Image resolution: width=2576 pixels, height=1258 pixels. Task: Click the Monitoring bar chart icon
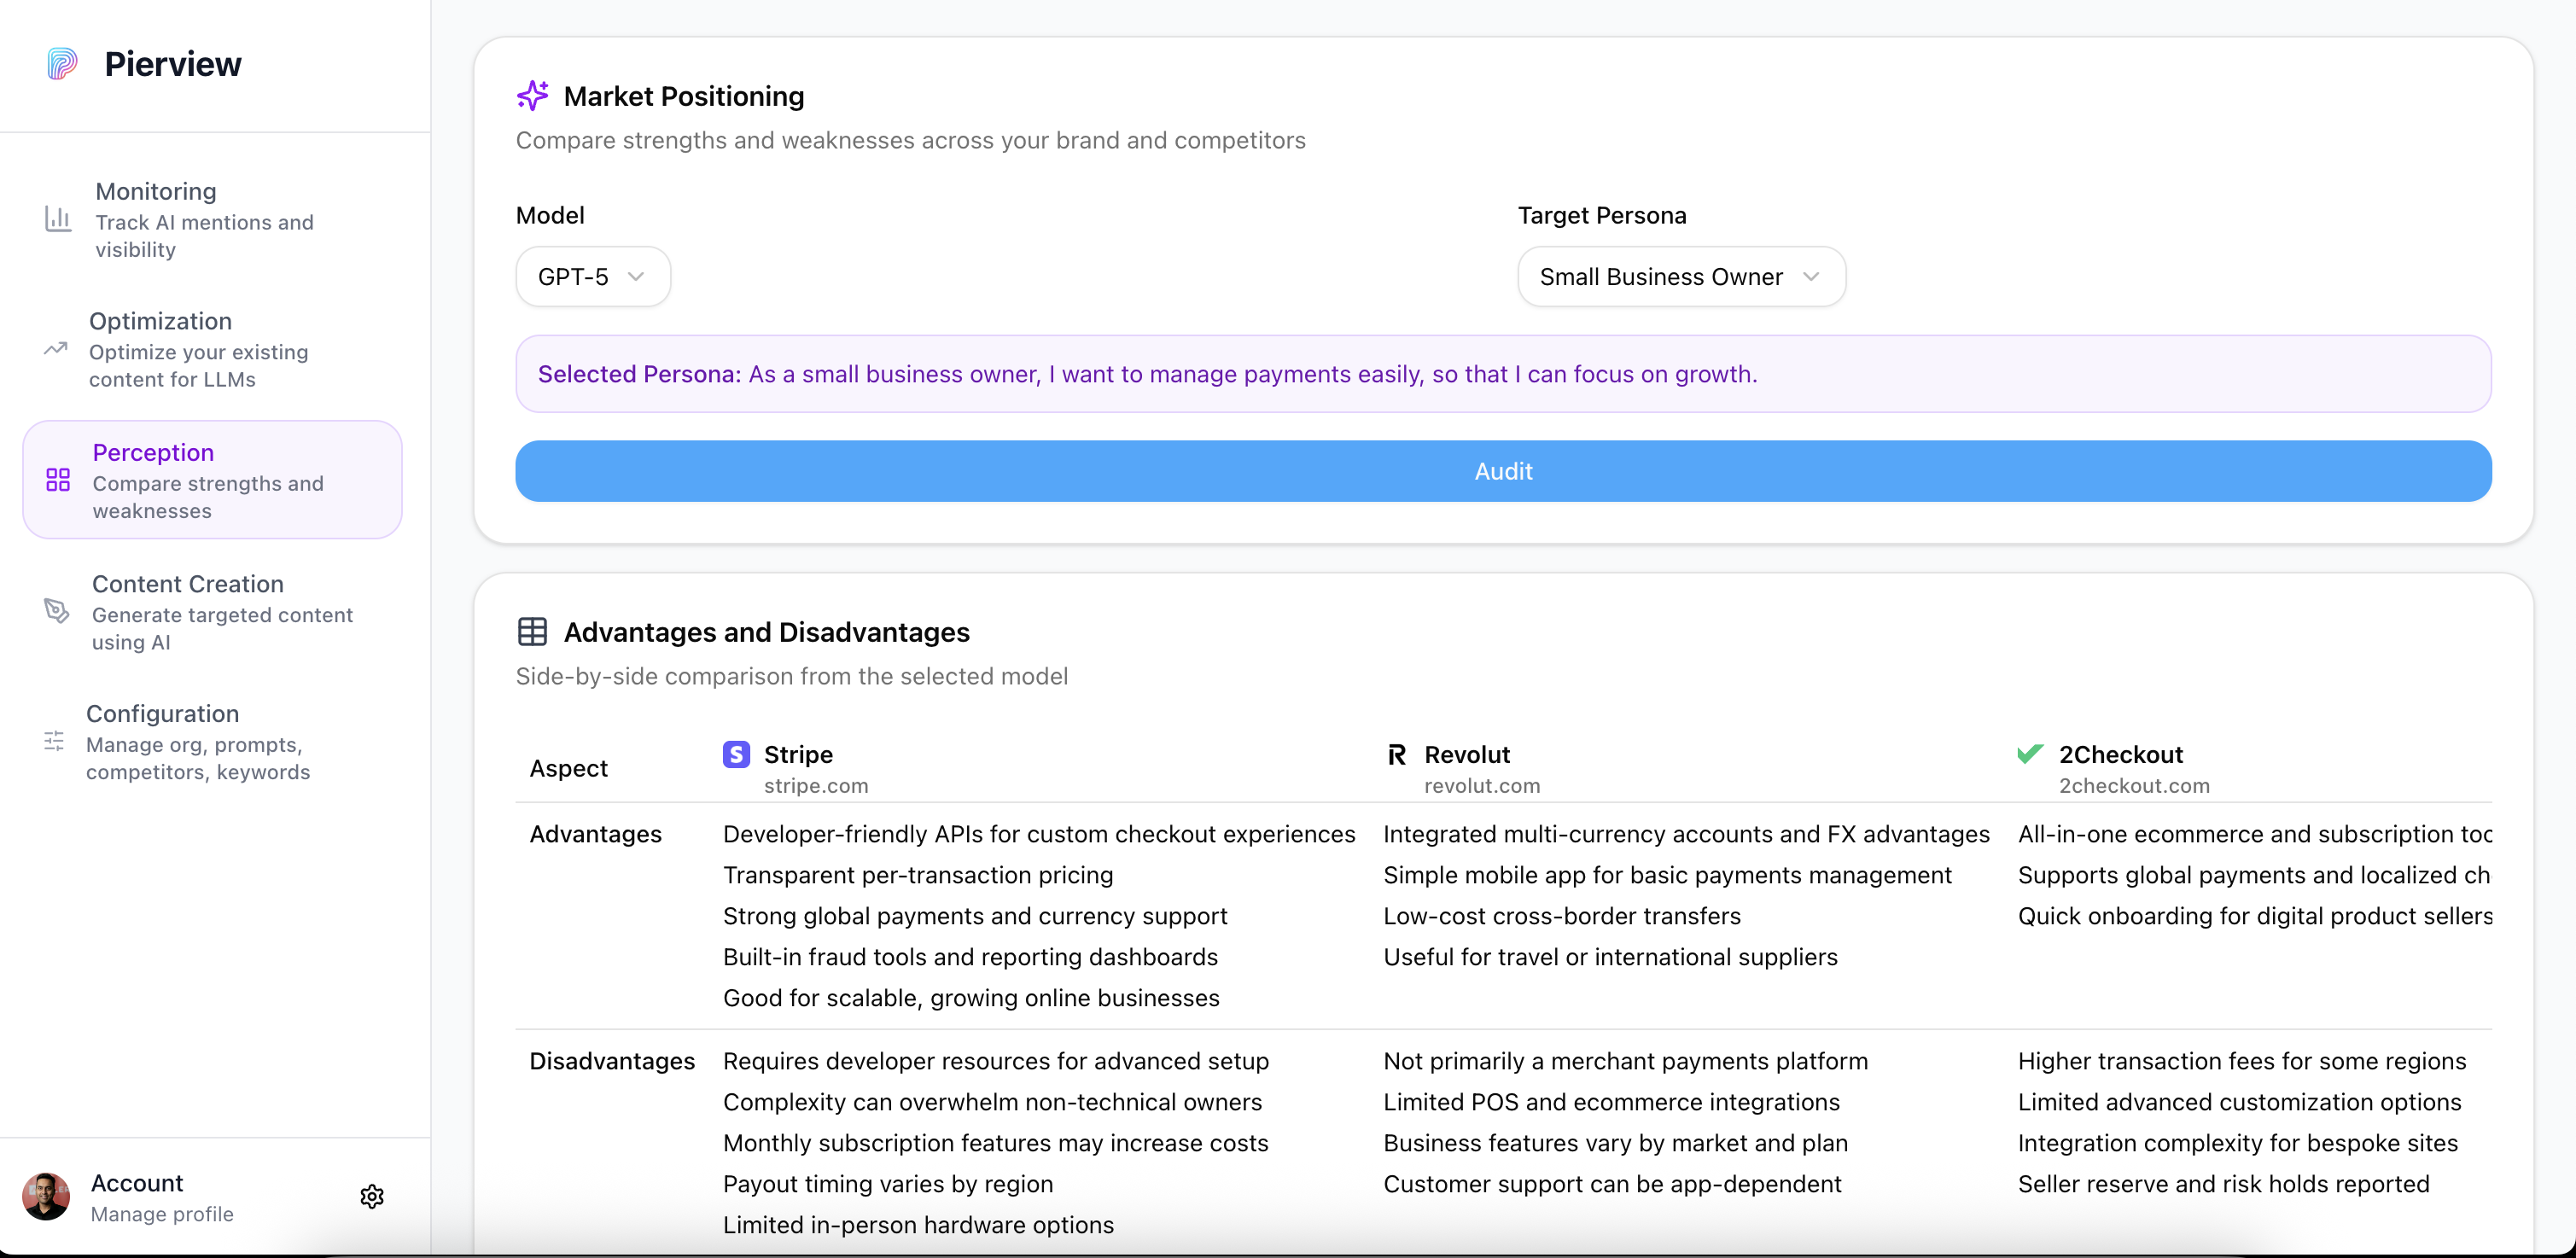(58, 219)
